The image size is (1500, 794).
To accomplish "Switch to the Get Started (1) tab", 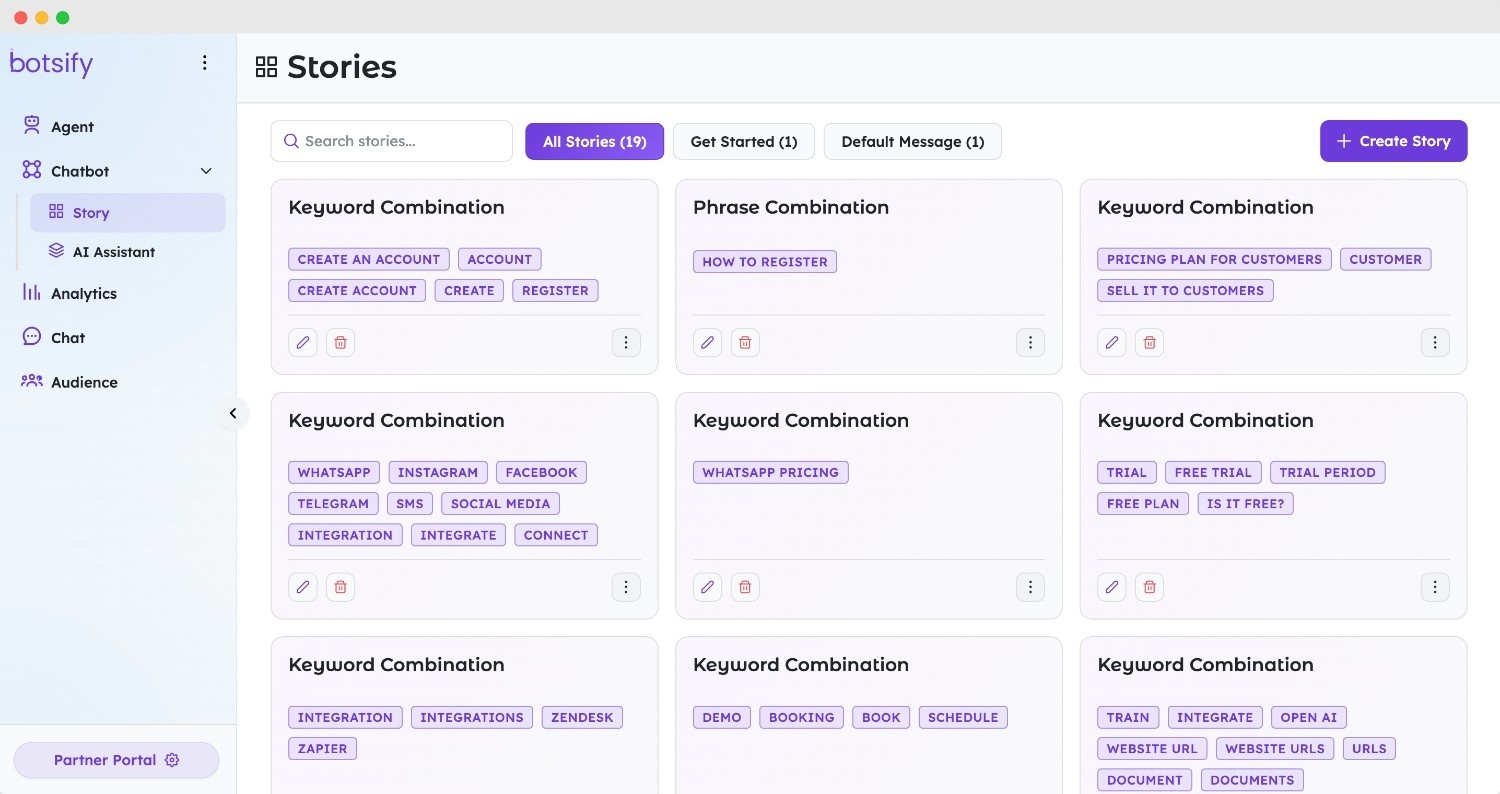I will (744, 142).
